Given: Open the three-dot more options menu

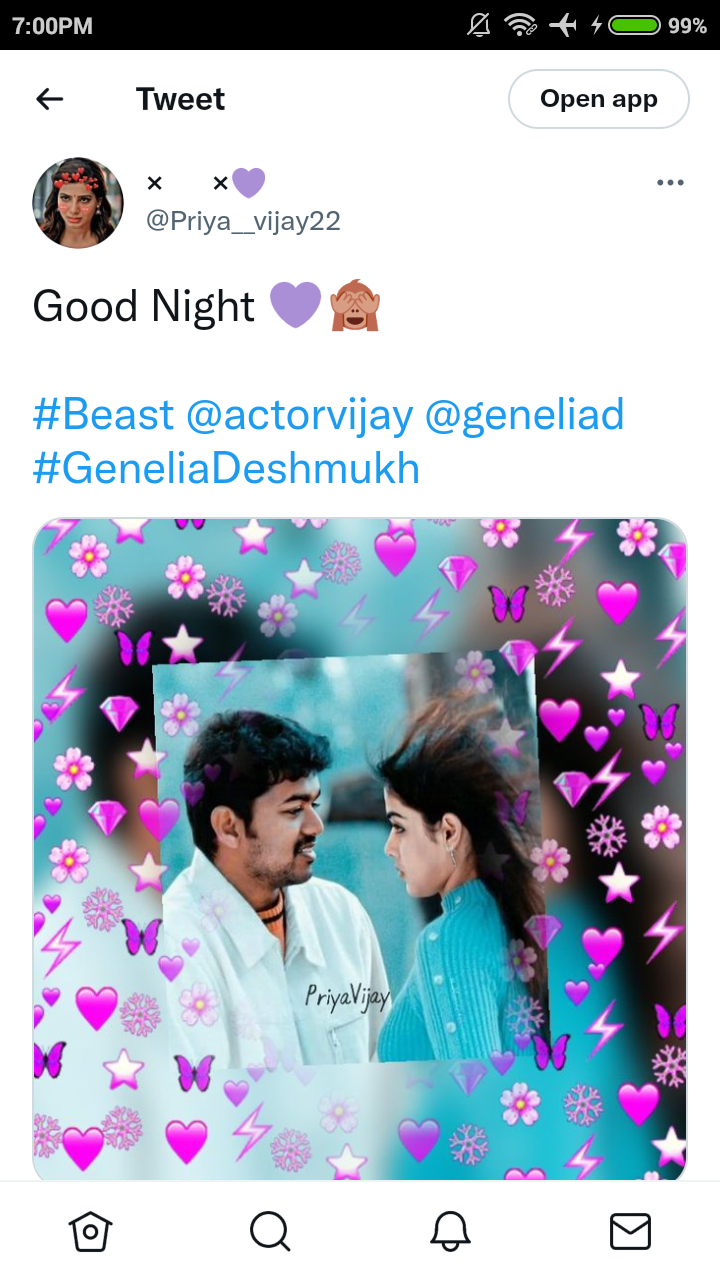Looking at the screenshot, I should 670,183.
